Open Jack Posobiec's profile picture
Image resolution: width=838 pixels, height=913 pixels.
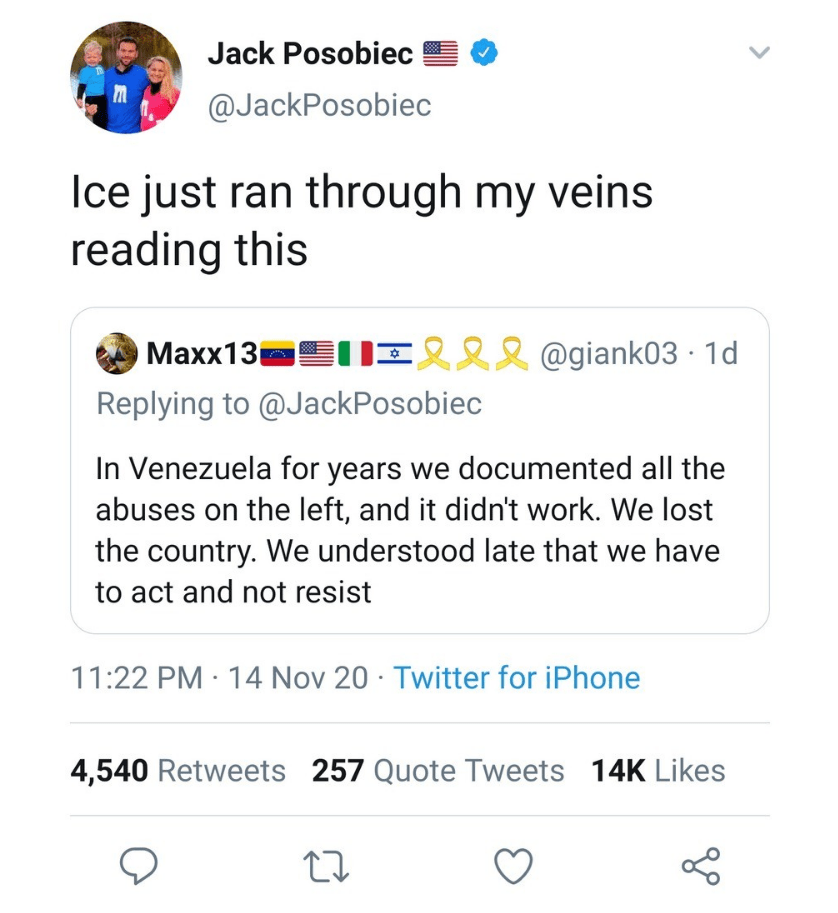pyautogui.click(x=126, y=77)
